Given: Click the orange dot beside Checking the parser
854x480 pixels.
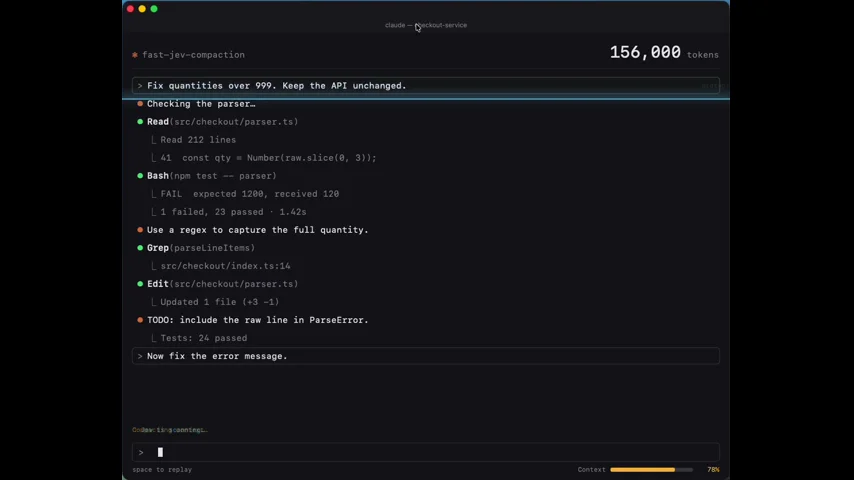Looking at the screenshot, I should click(140, 104).
